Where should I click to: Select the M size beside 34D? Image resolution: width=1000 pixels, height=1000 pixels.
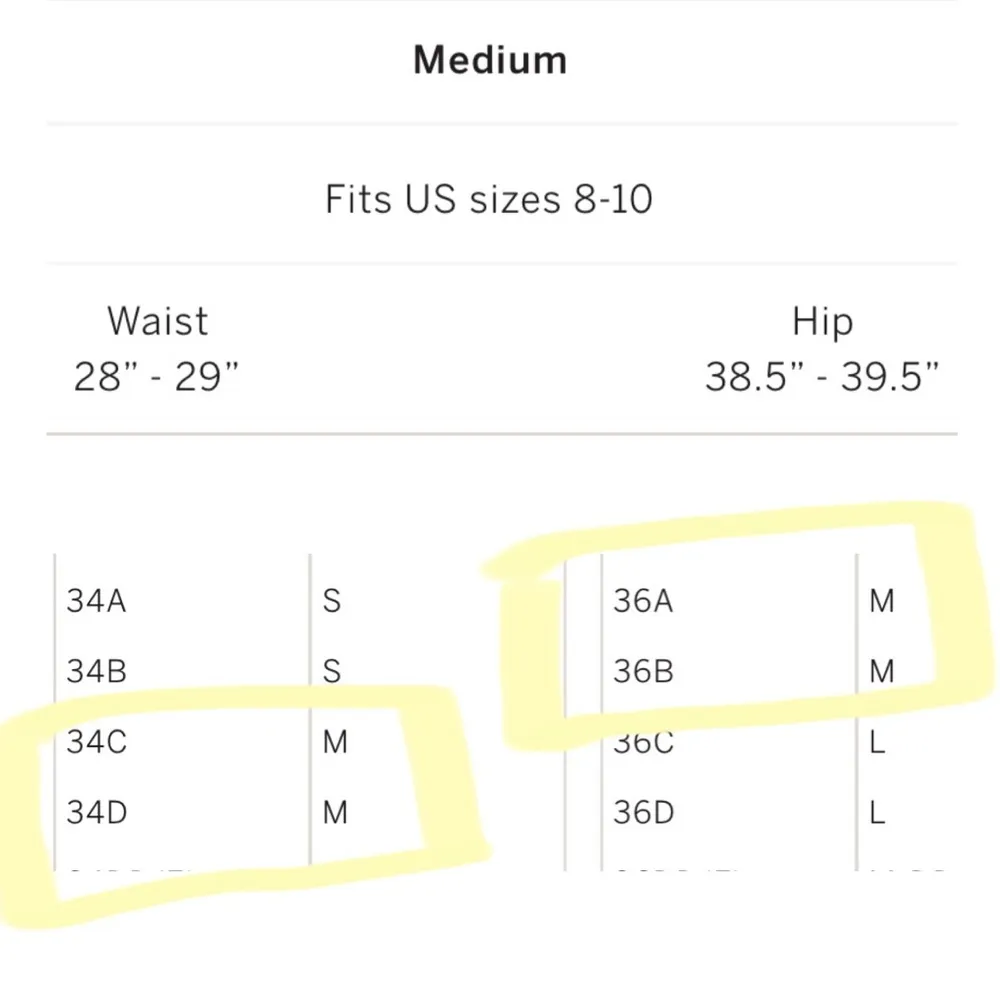[x=335, y=813]
